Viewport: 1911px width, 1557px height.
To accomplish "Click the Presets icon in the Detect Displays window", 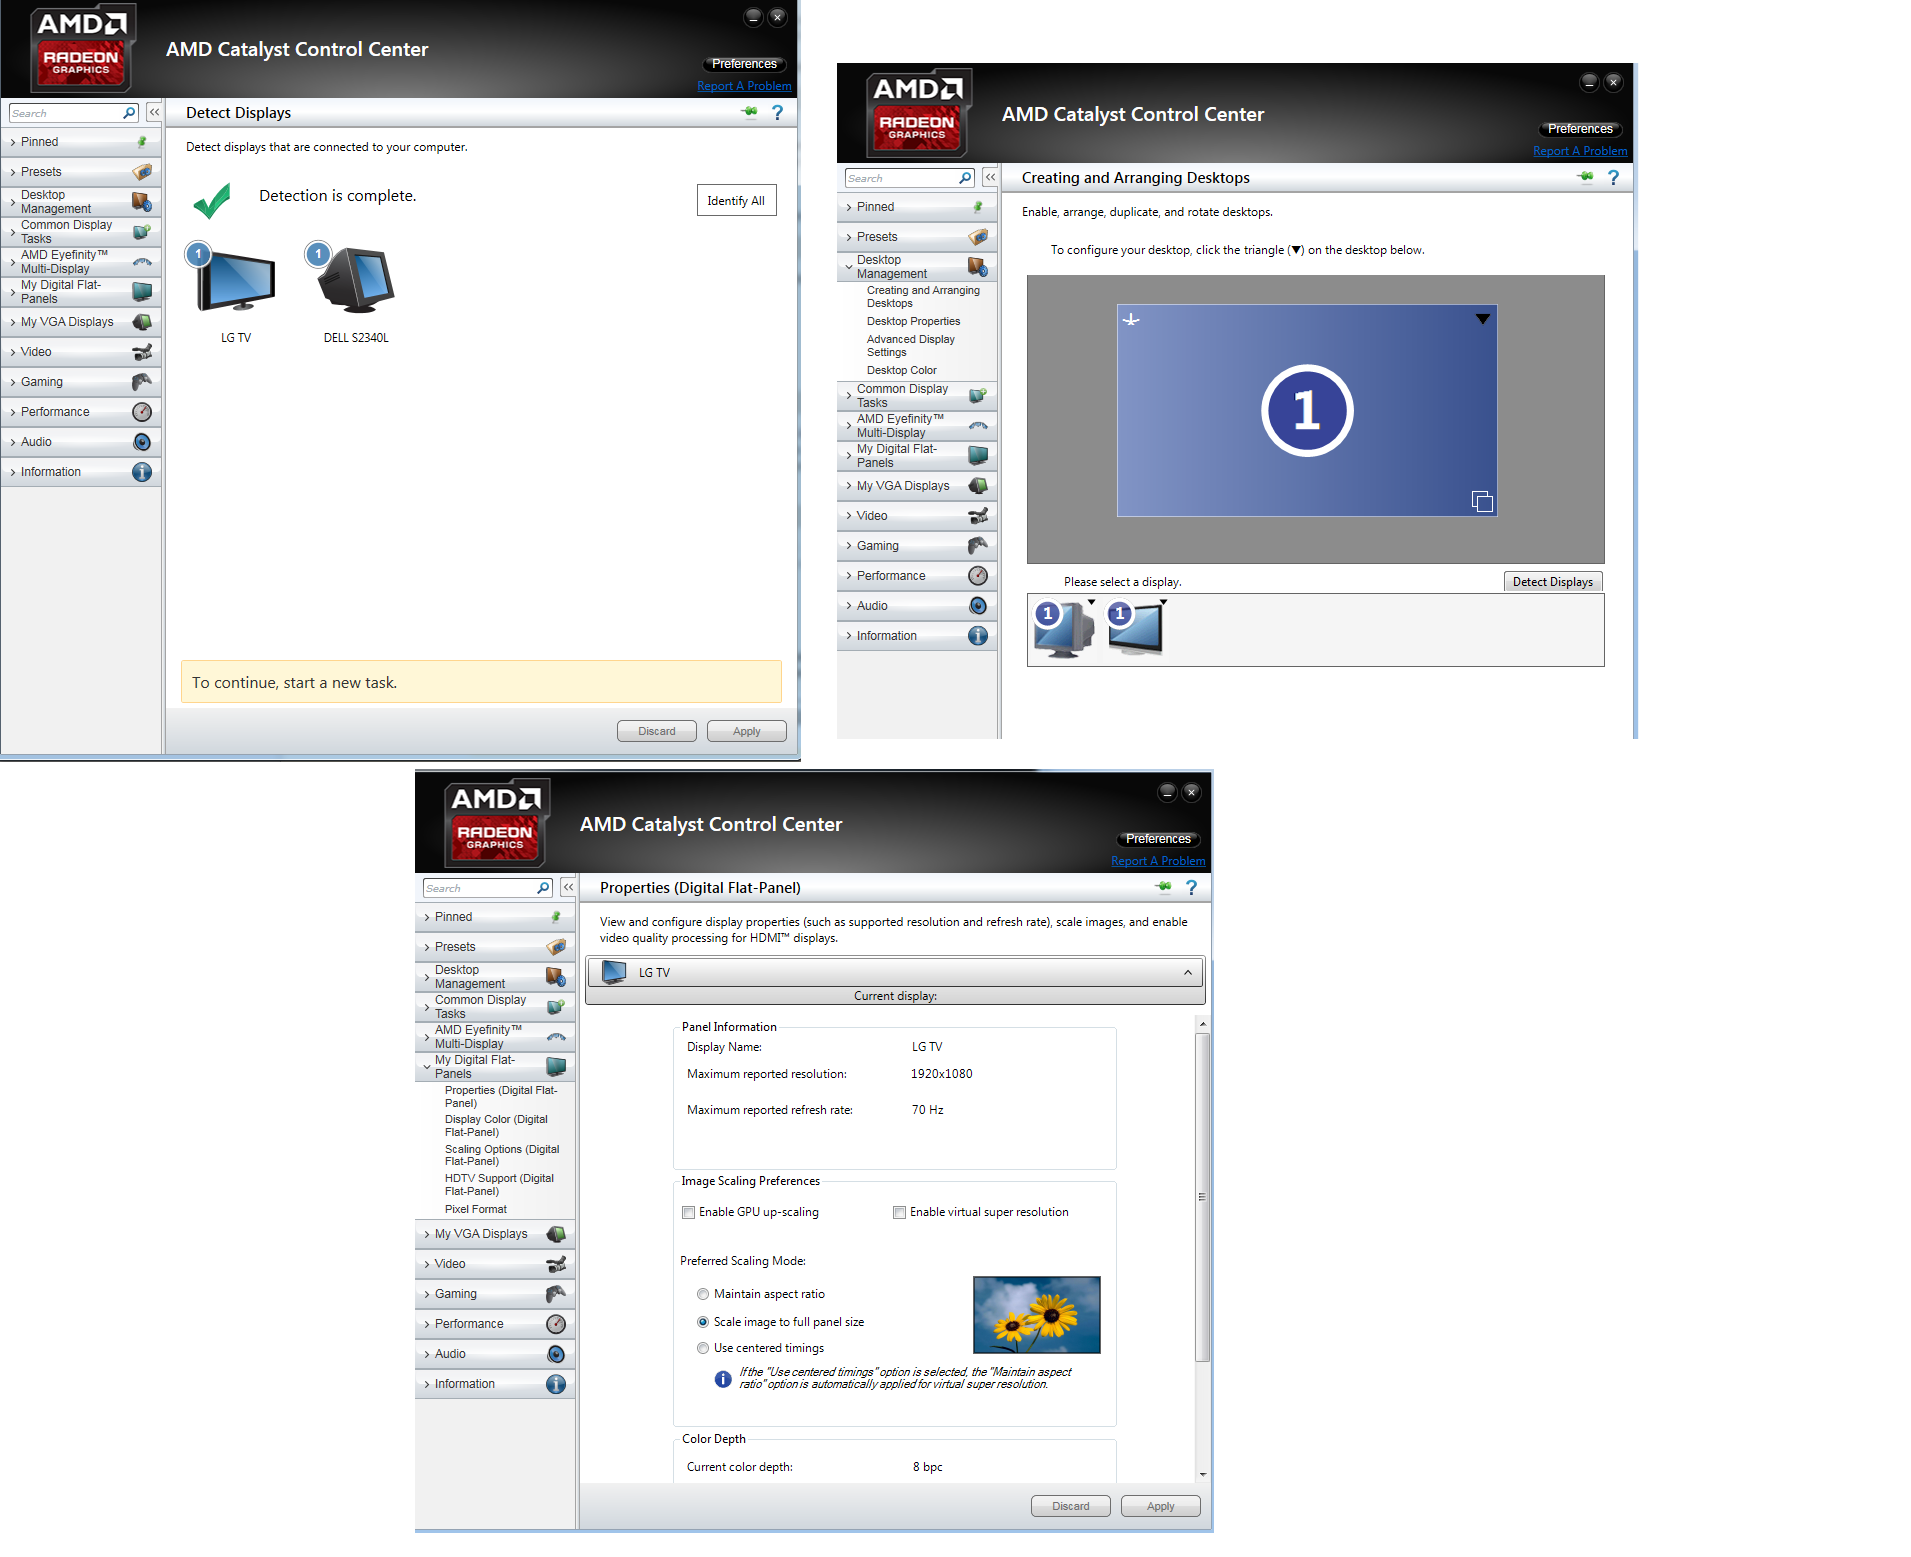I will (x=142, y=172).
